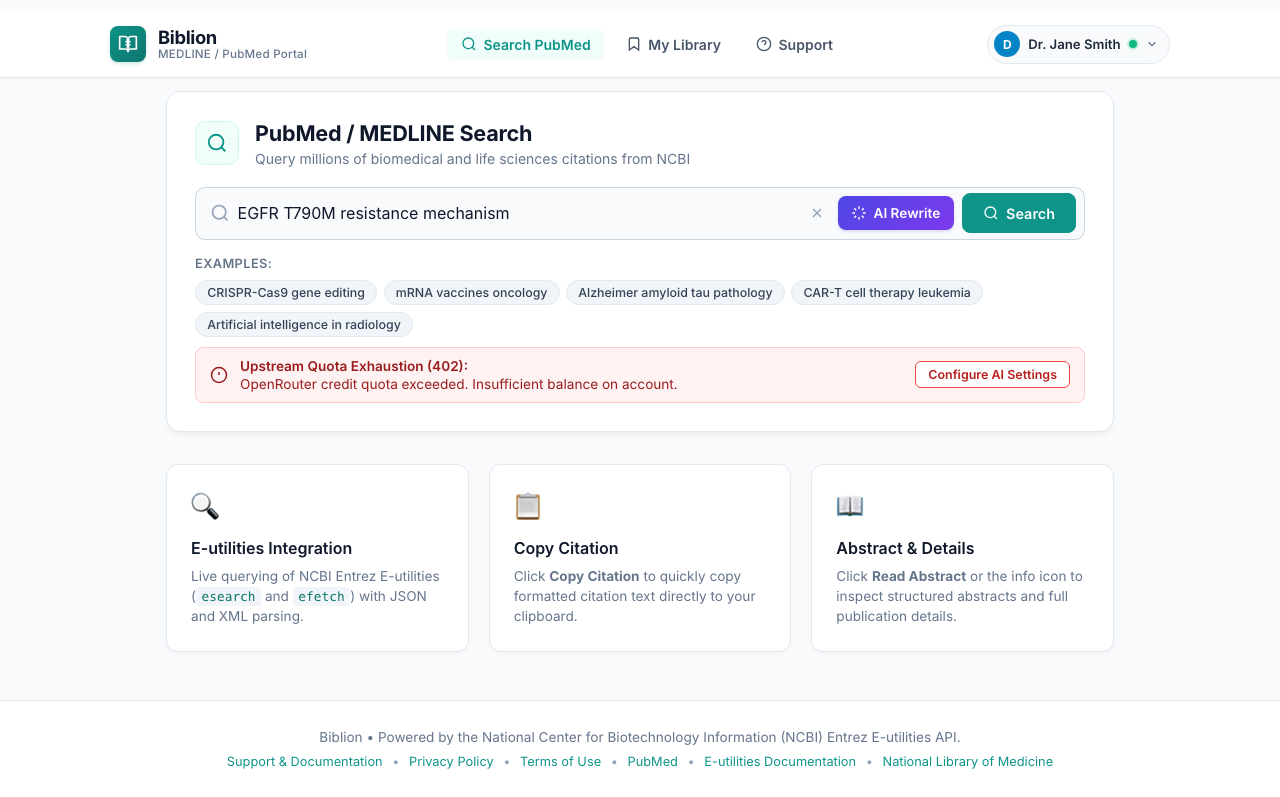Viewport: 1280px width, 797px height.
Task: Follow the PubMed footer link
Action: (x=653, y=761)
